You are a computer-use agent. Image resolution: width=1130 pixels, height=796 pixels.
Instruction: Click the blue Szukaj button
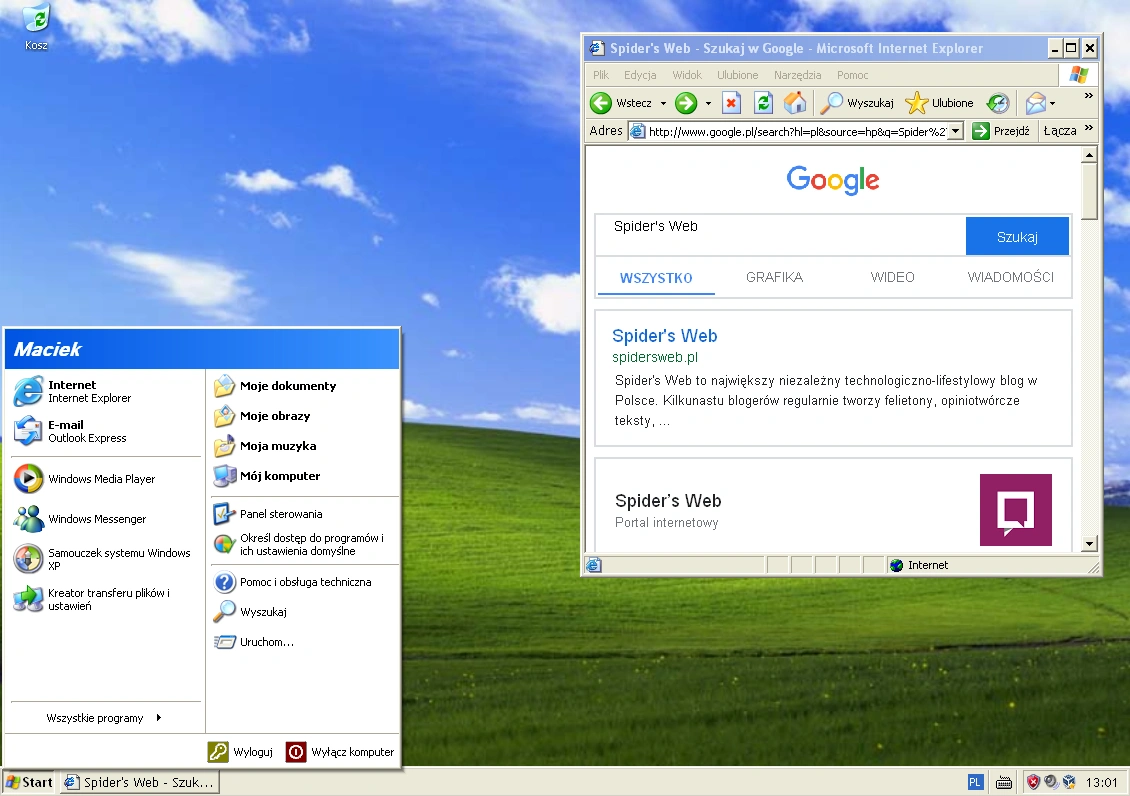pos(1017,236)
